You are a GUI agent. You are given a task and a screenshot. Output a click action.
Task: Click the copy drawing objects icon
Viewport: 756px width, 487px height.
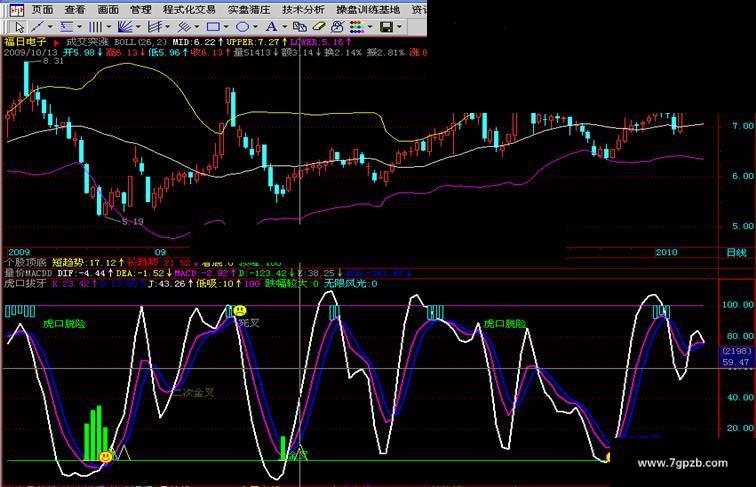click(x=299, y=27)
